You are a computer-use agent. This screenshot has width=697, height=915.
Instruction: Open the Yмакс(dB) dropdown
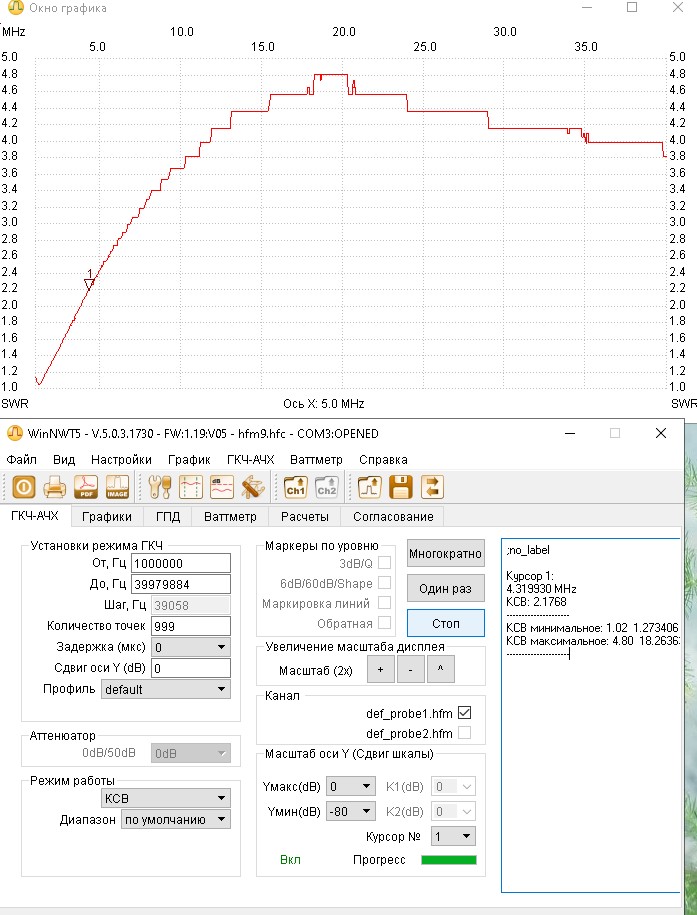tap(350, 787)
